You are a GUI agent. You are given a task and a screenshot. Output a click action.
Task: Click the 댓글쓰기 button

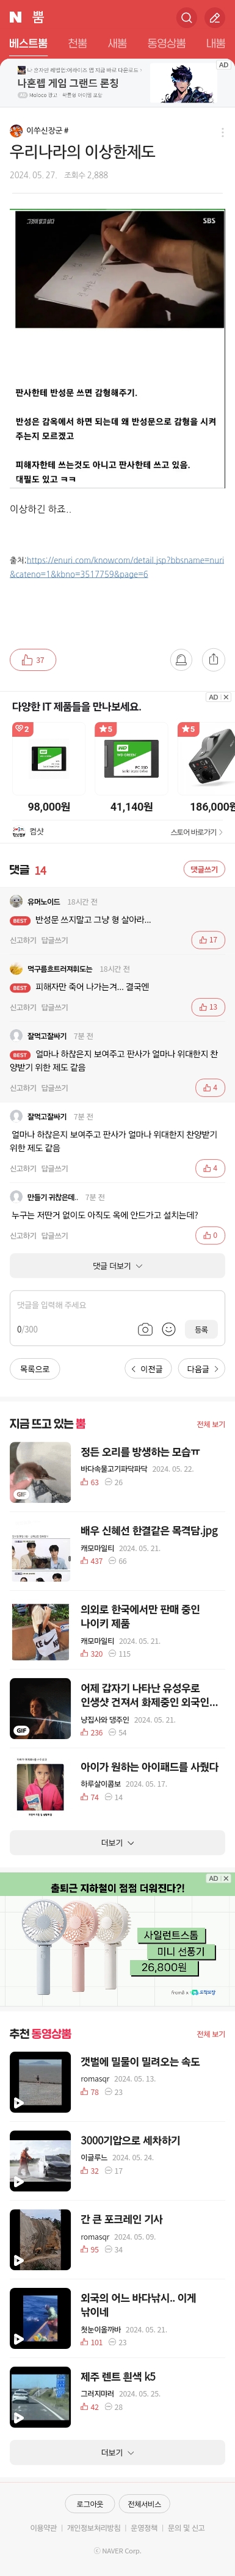click(204, 869)
